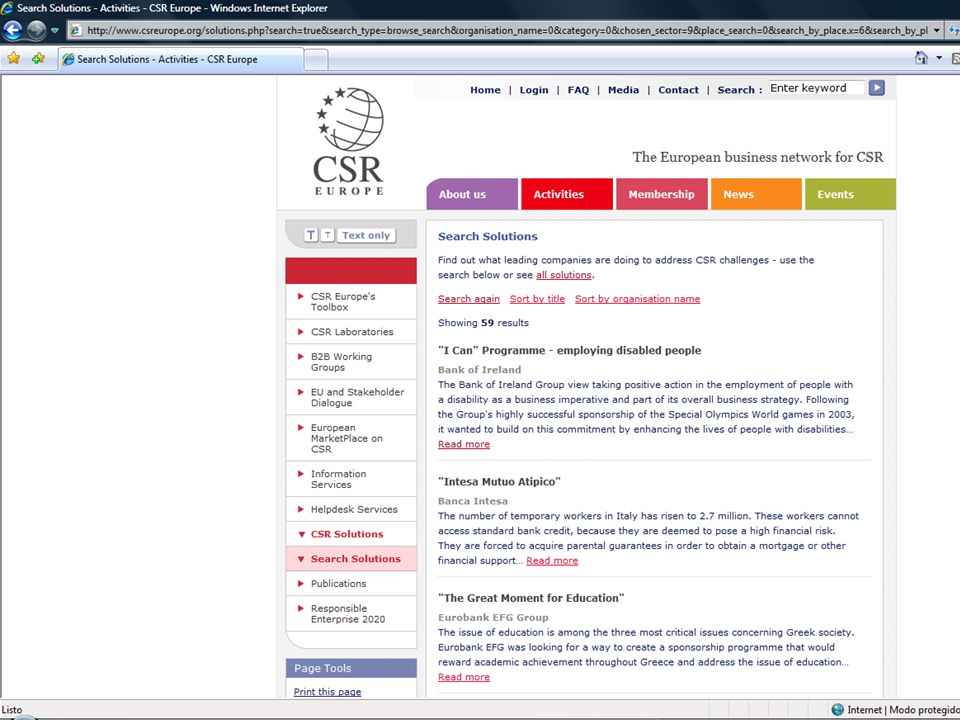The width and height of the screenshot is (960, 720).
Task: Open the Login link
Action: click(x=534, y=90)
